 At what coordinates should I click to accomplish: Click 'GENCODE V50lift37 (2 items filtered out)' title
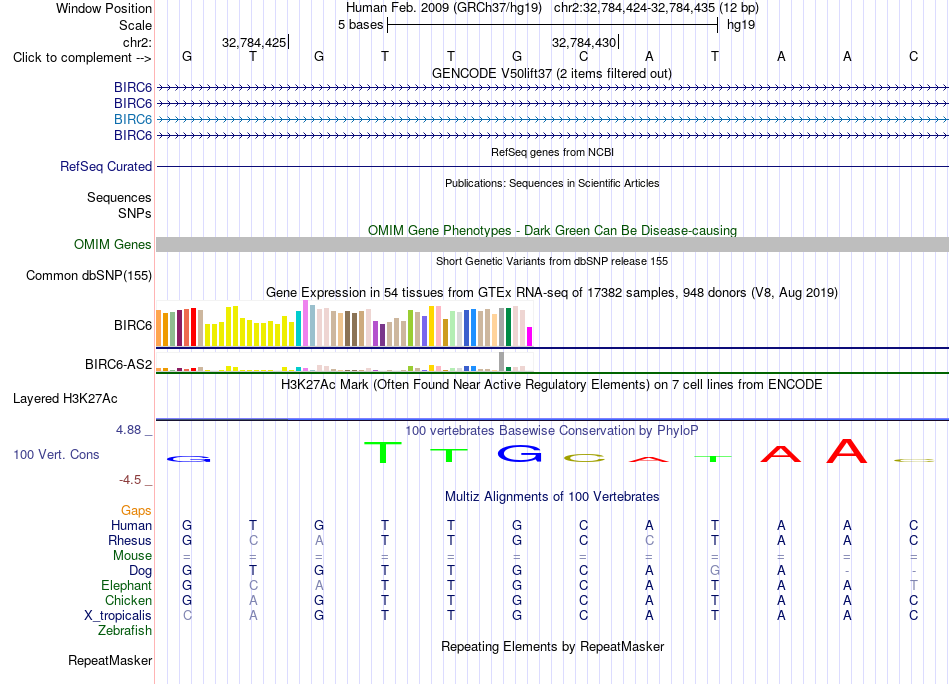551,73
